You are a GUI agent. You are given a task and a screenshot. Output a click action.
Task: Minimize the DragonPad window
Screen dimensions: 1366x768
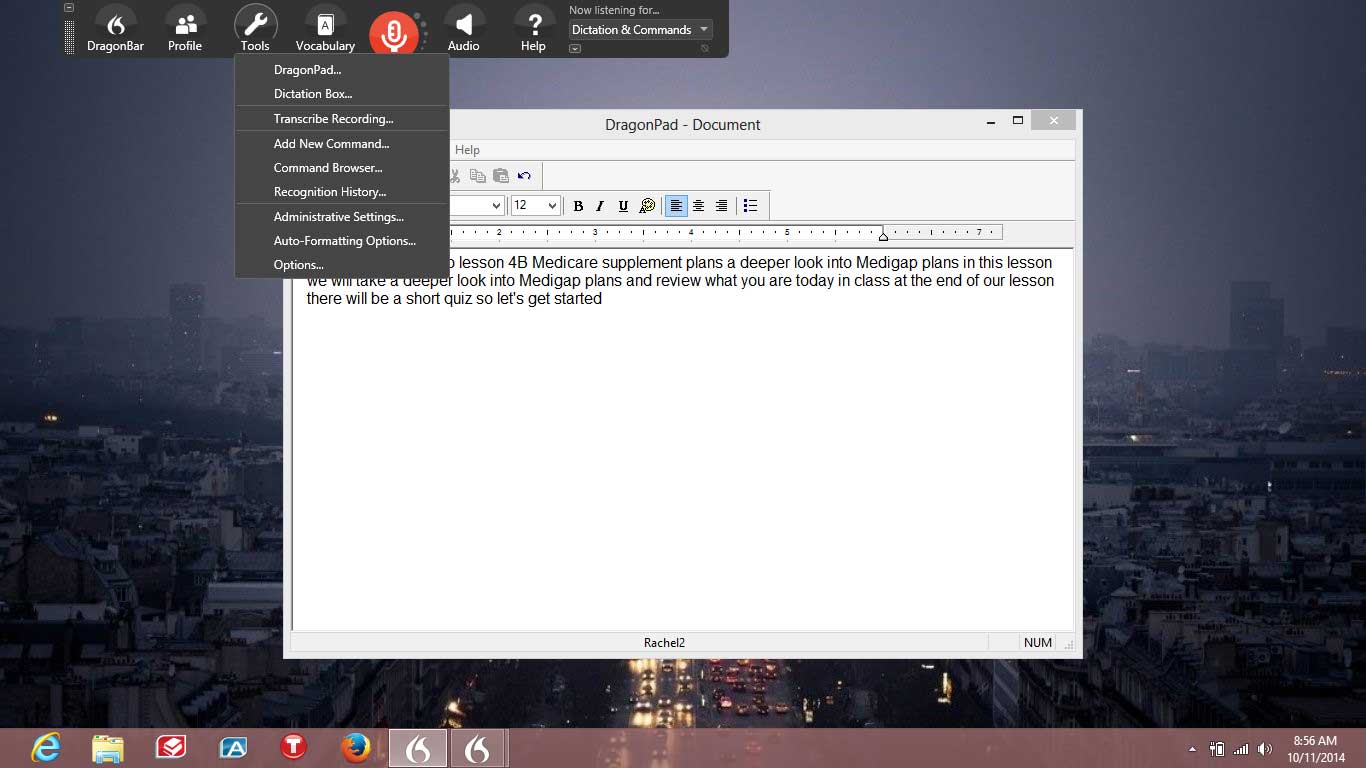point(991,121)
